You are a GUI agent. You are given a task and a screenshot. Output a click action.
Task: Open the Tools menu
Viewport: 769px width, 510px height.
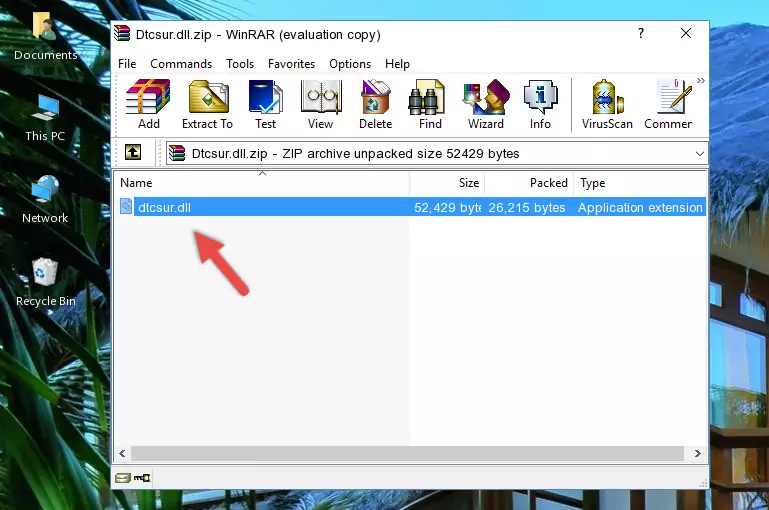[240, 64]
